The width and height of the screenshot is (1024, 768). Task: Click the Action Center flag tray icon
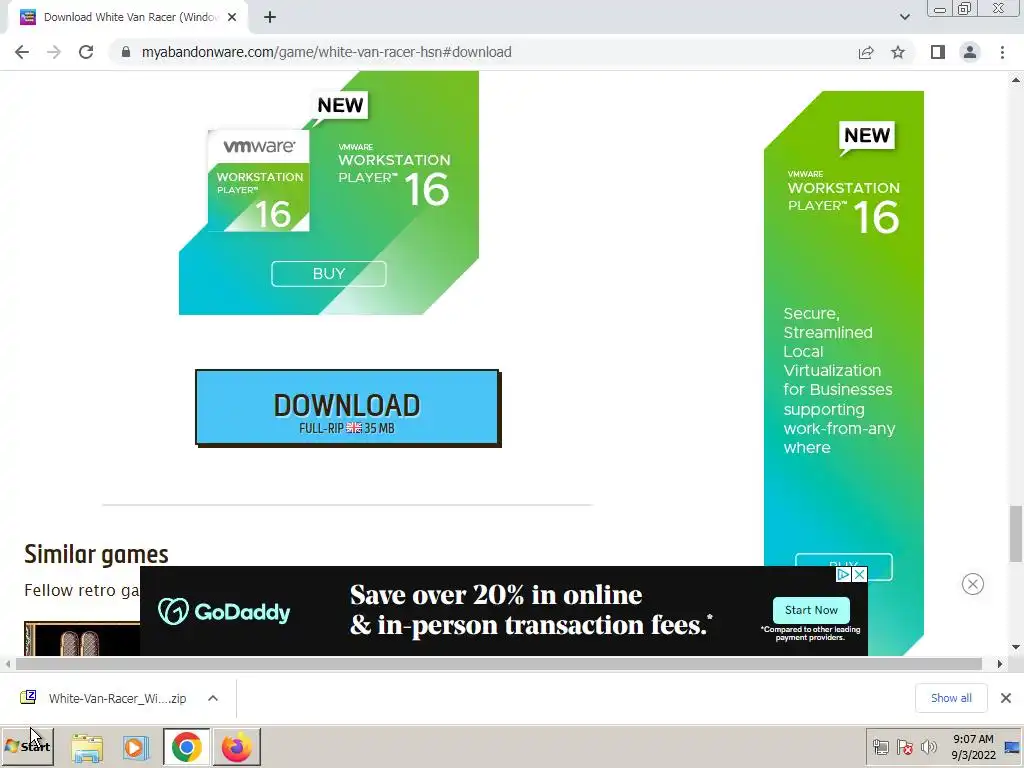pyautogui.click(x=904, y=747)
